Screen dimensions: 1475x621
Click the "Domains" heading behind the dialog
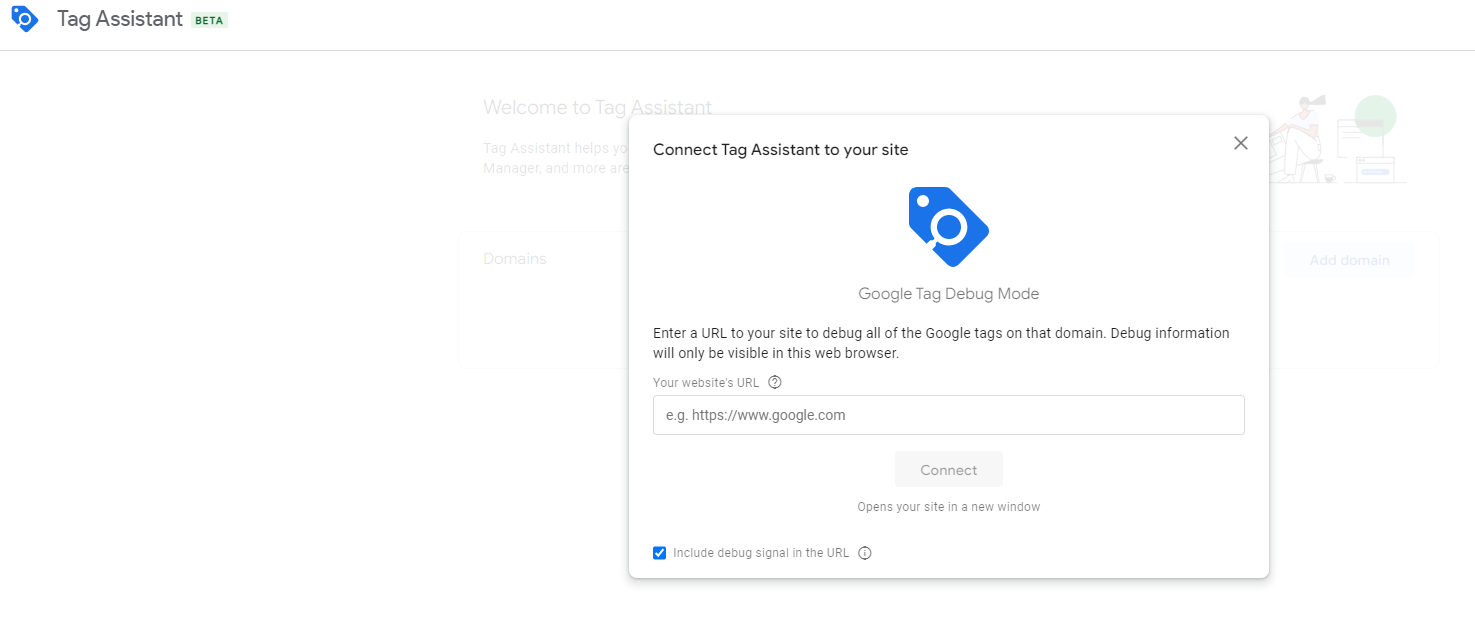[515, 259]
